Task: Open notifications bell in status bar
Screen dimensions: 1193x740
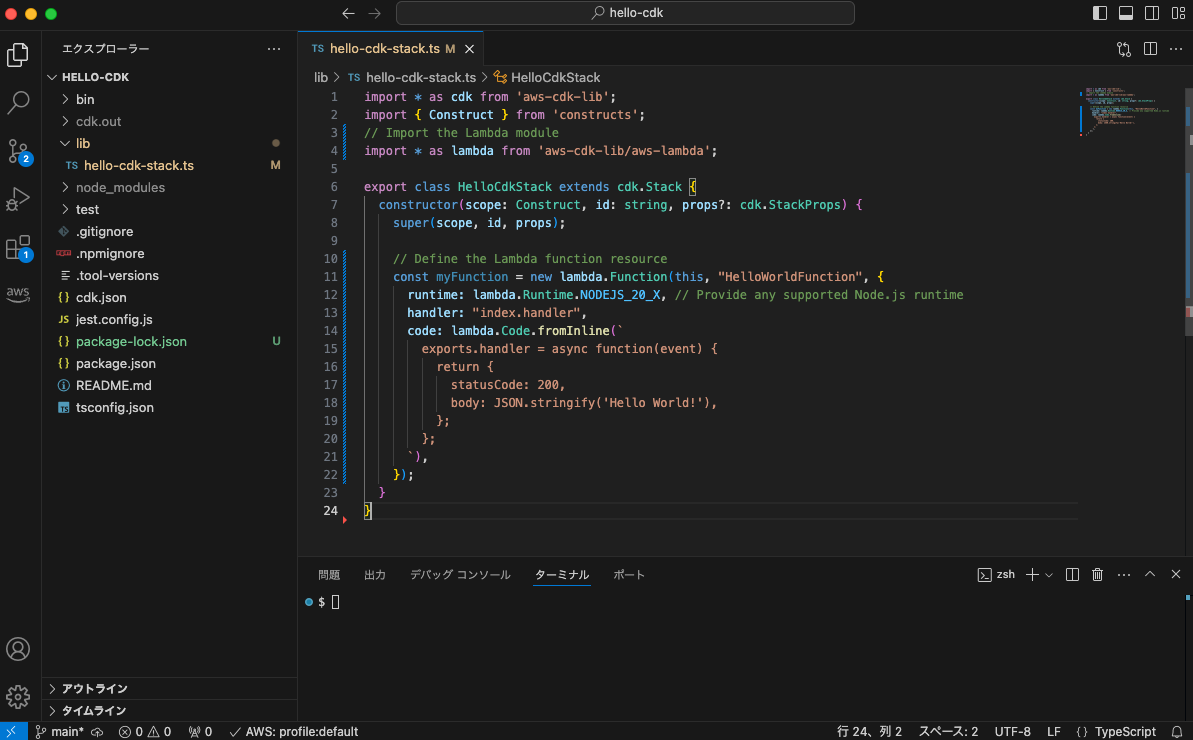Action: pos(1176,732)
